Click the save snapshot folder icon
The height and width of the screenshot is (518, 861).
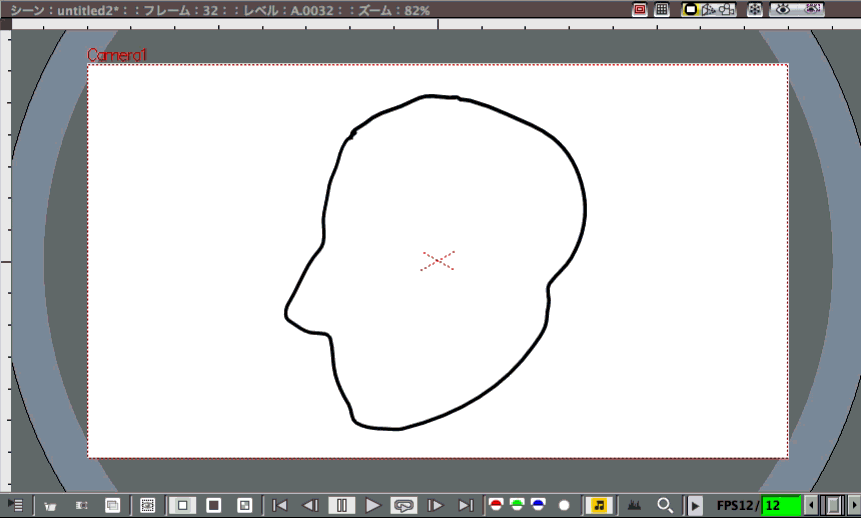tap(50, 506)
